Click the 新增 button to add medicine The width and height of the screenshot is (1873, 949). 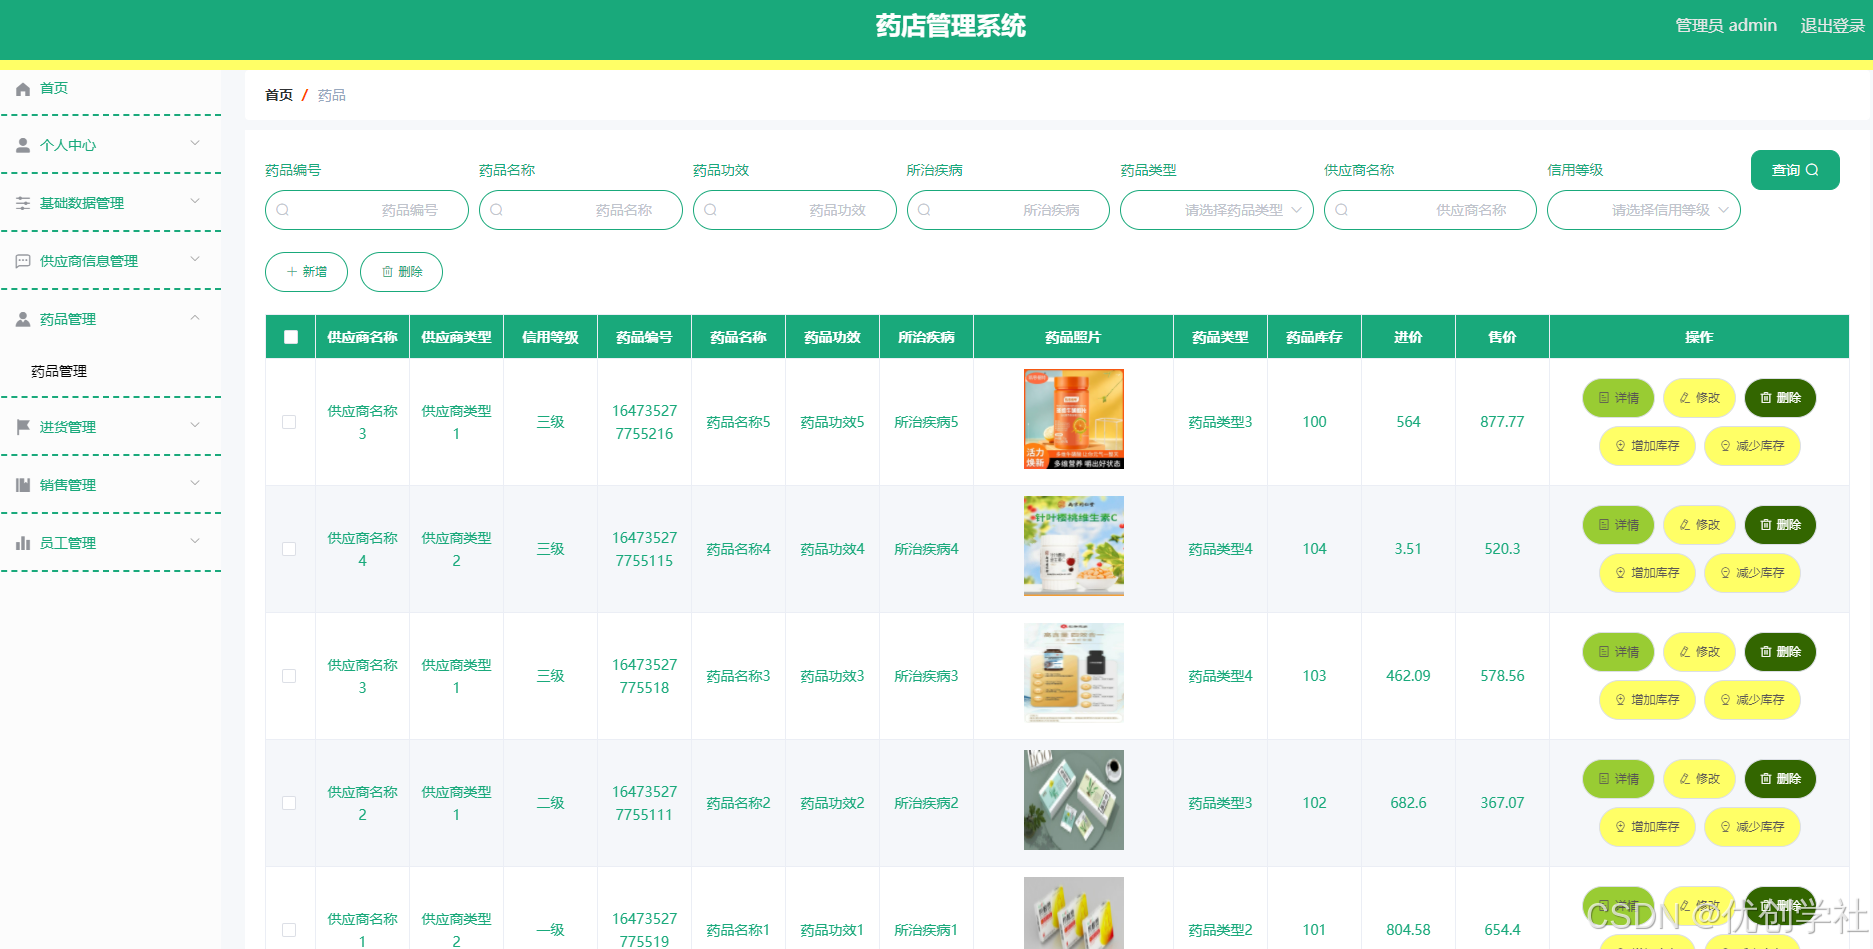point(305,271)
